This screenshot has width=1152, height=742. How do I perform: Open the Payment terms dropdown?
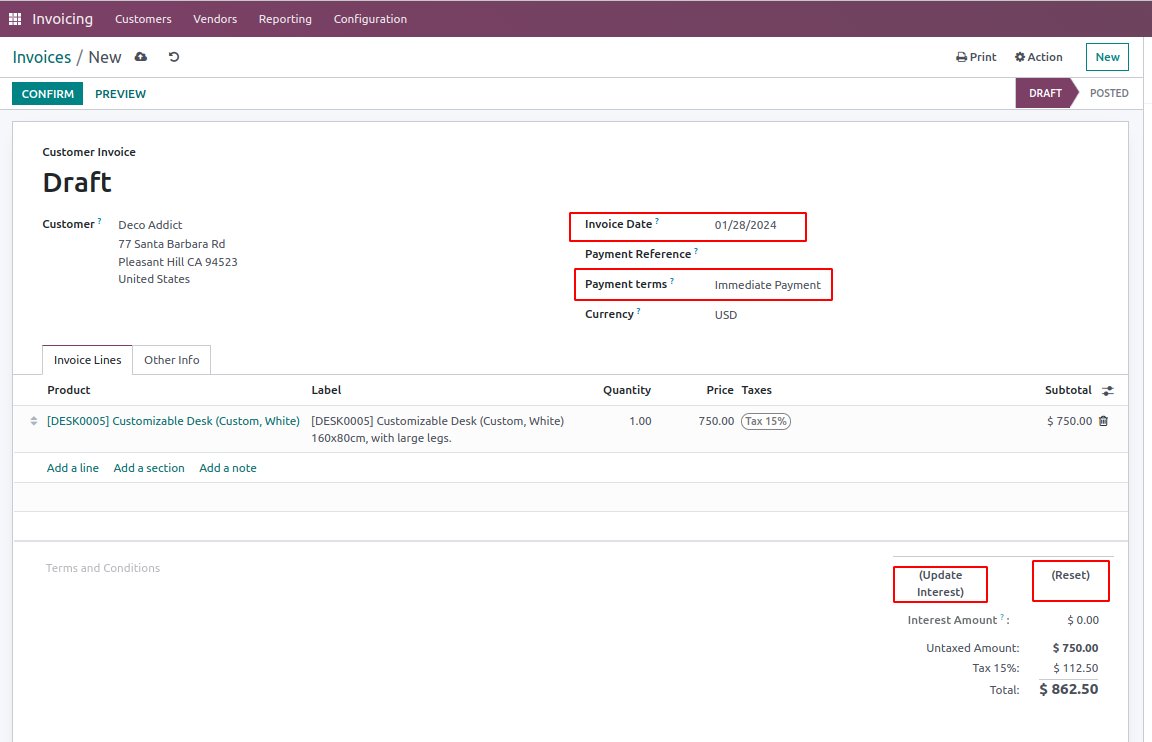coord(767,285)
